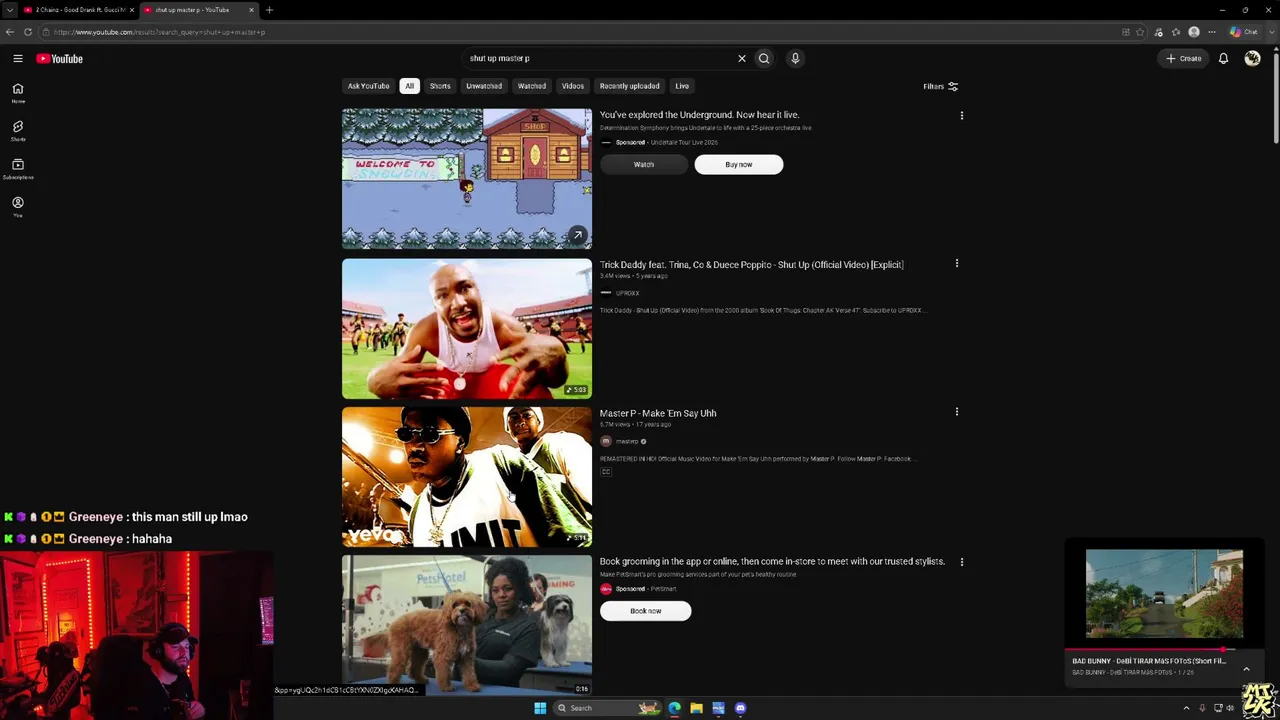
Task: Click Book now on the PetSmart ad
Action: [x=646, y=611]
